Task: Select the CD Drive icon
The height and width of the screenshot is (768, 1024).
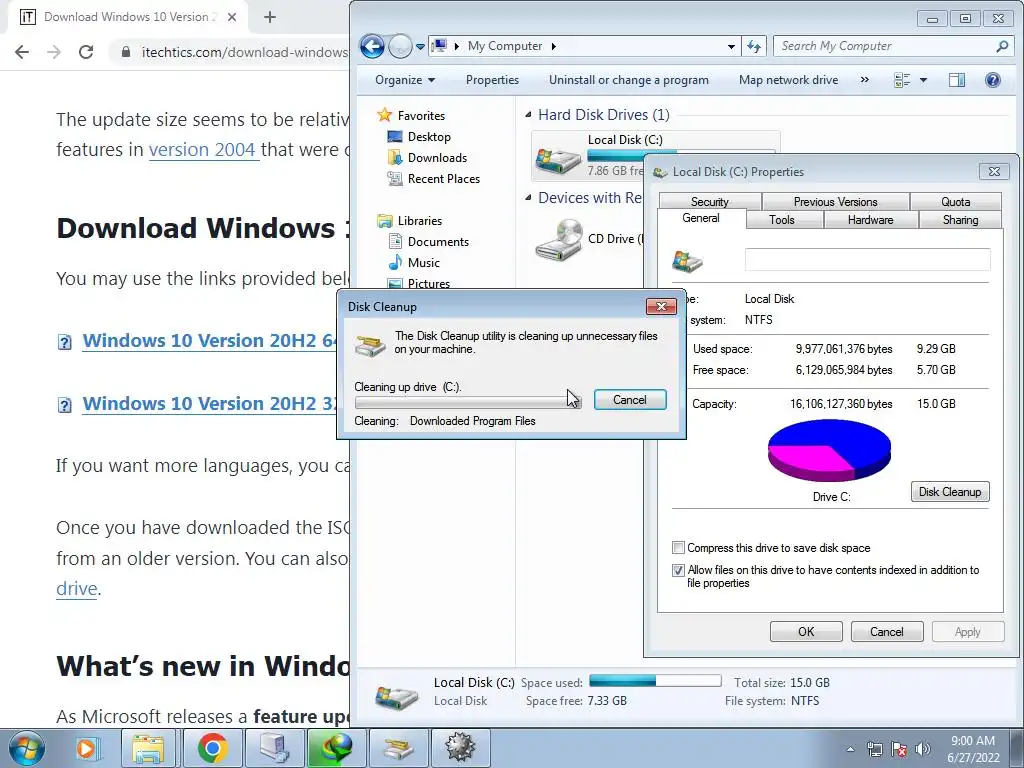Action: 559,240
